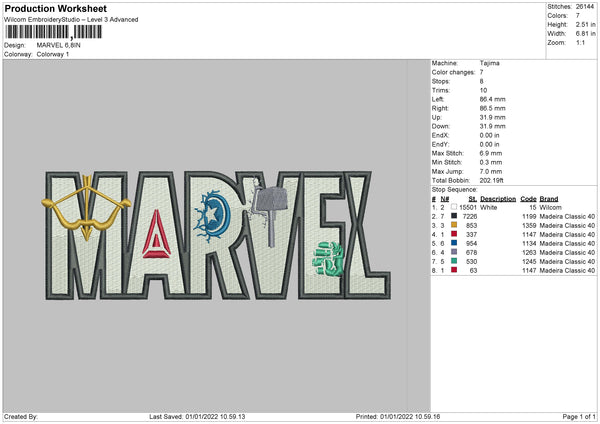Select stitch count "7226" in row 2
The height and width of the screenshot is (424, 600).
pyautogui.click(x=470, y=217)
